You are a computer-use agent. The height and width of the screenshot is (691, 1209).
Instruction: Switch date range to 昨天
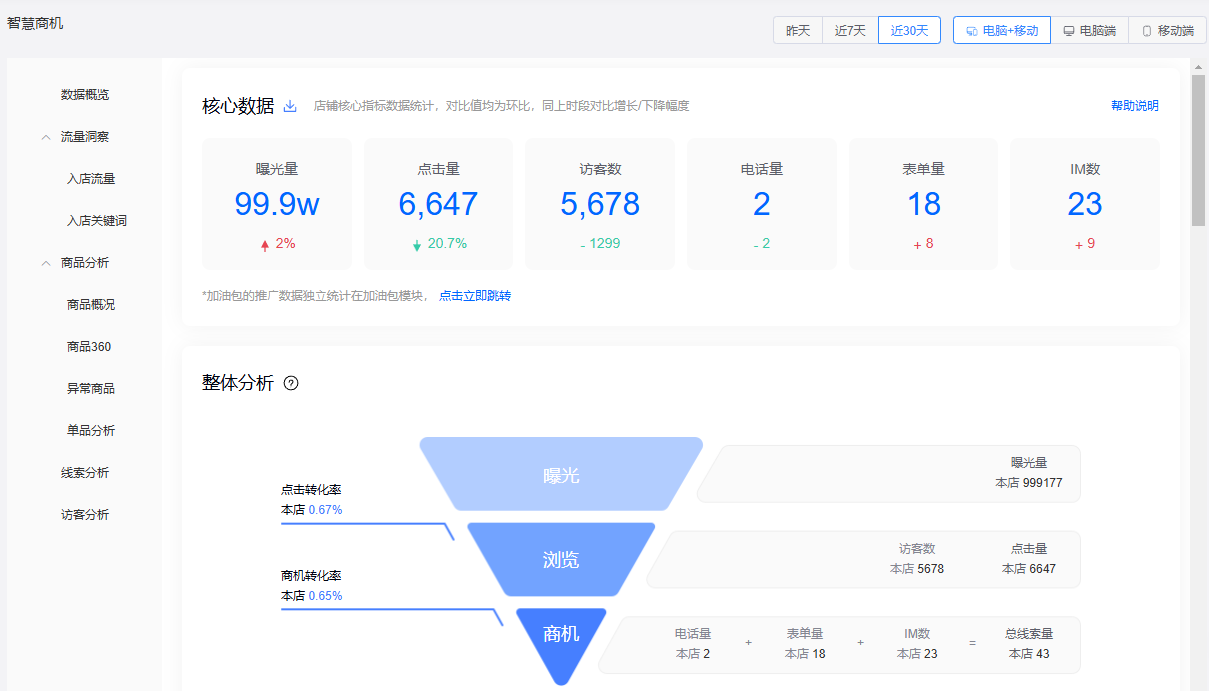coord(797,30)
